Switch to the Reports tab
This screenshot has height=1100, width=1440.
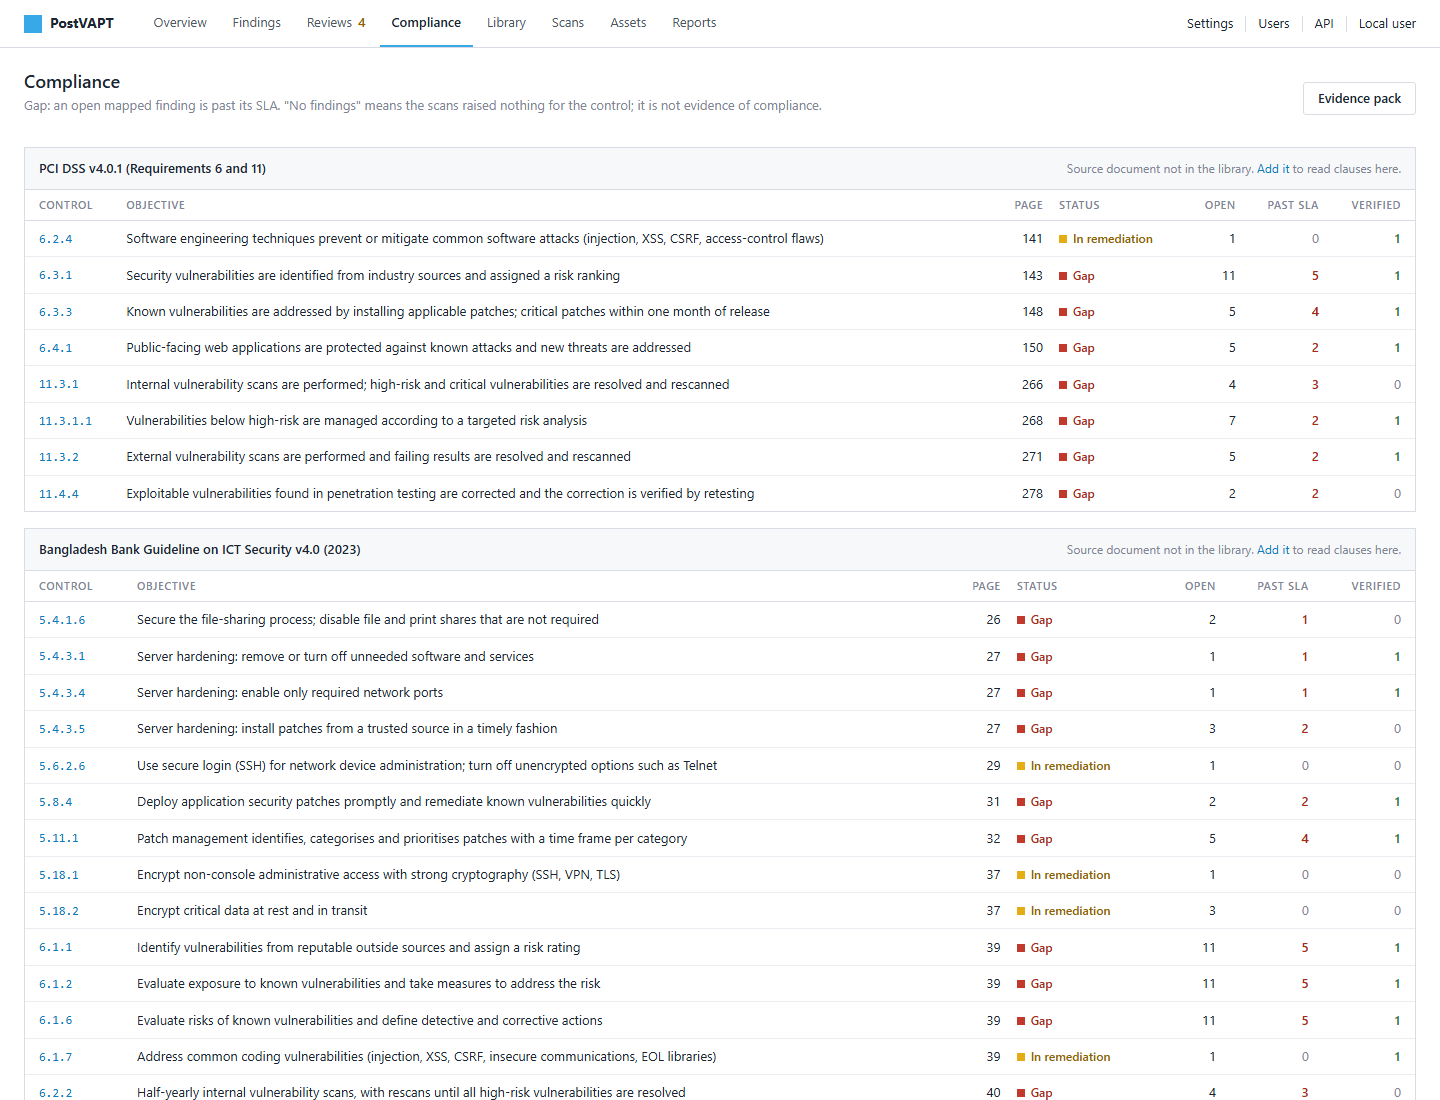pyautogui.click(x=694, y=23)
